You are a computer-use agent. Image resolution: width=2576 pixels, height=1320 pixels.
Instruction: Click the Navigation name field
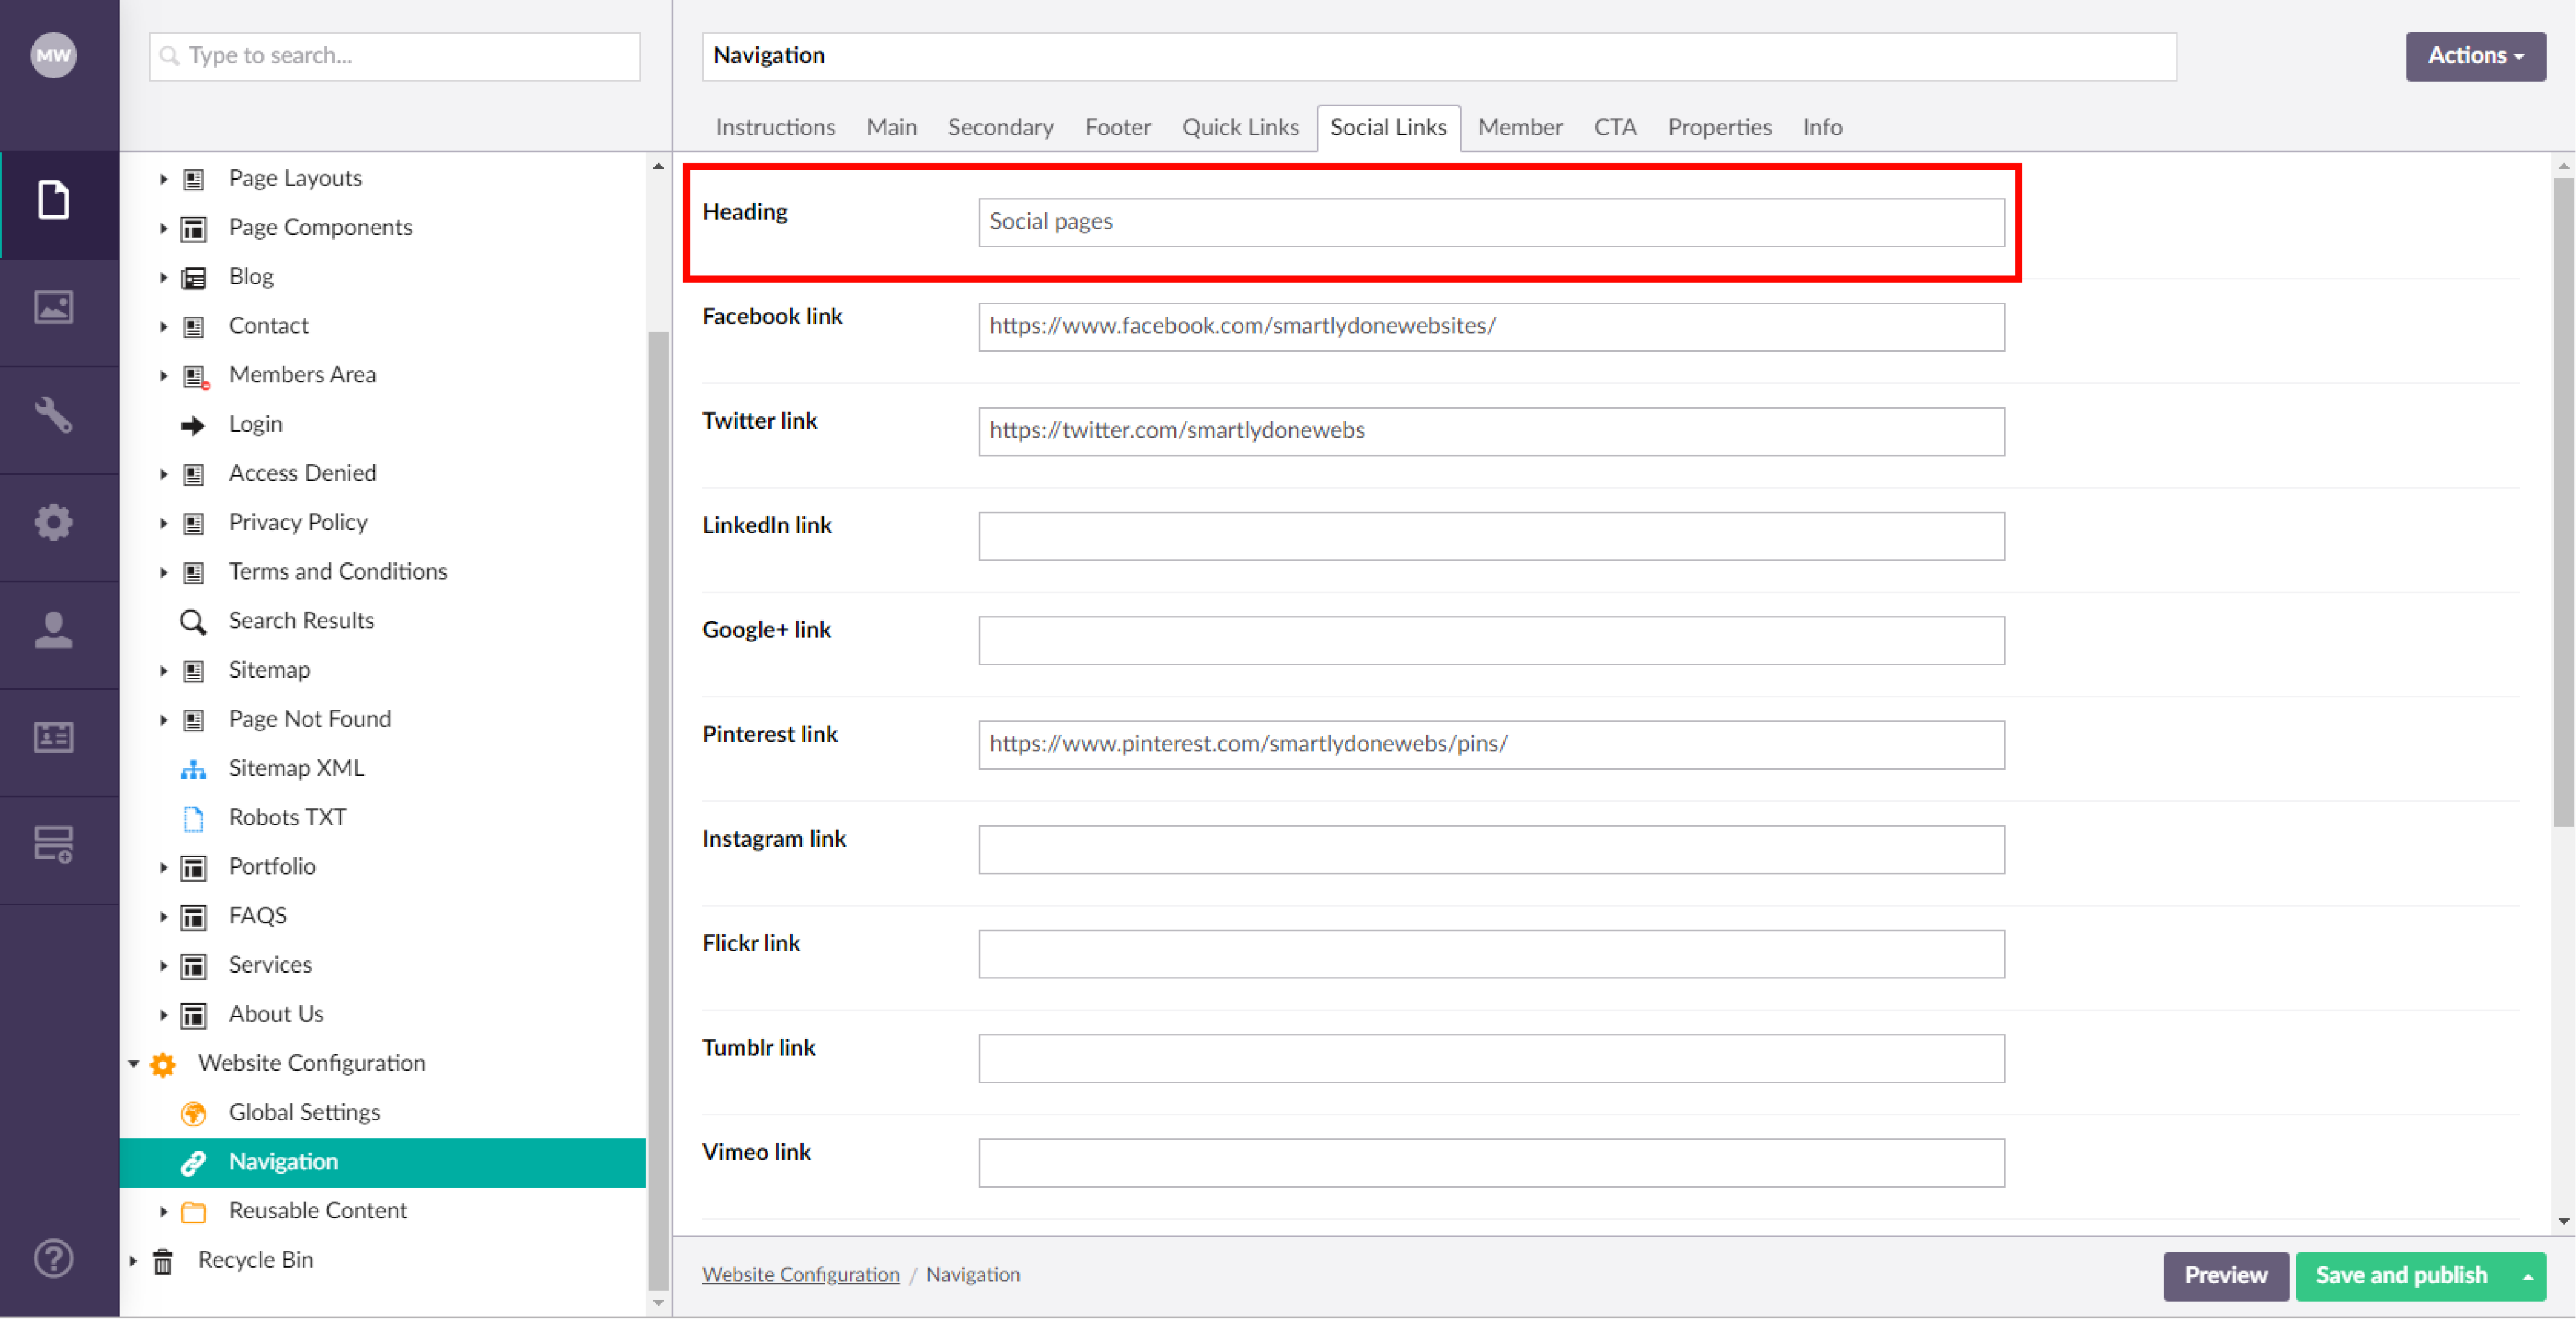(1439, 56)
